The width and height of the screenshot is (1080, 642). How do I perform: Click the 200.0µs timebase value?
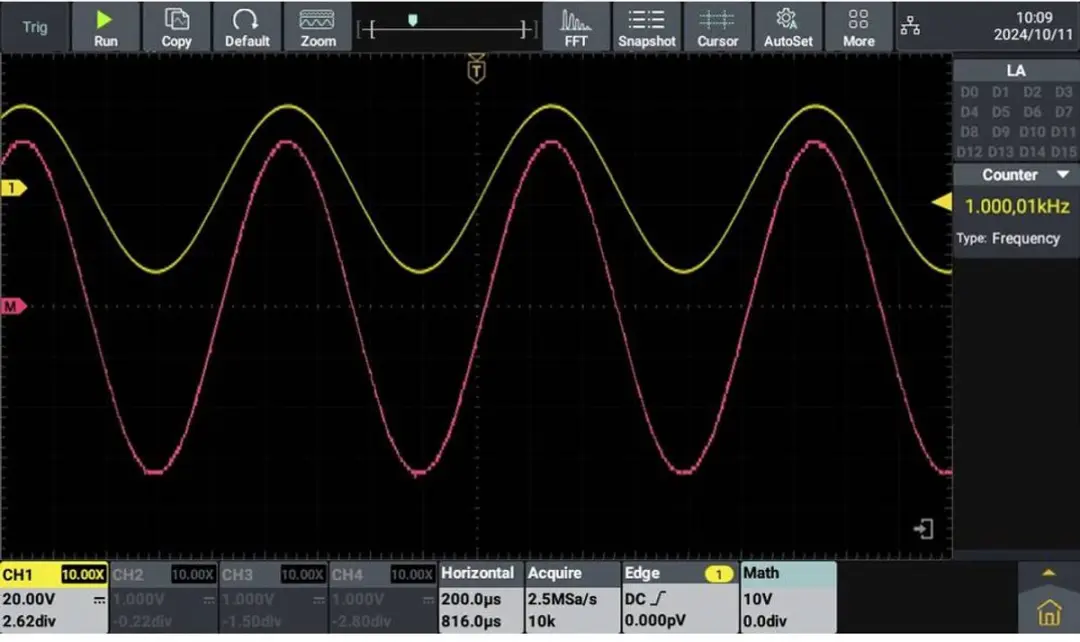(x=471, y=599)
